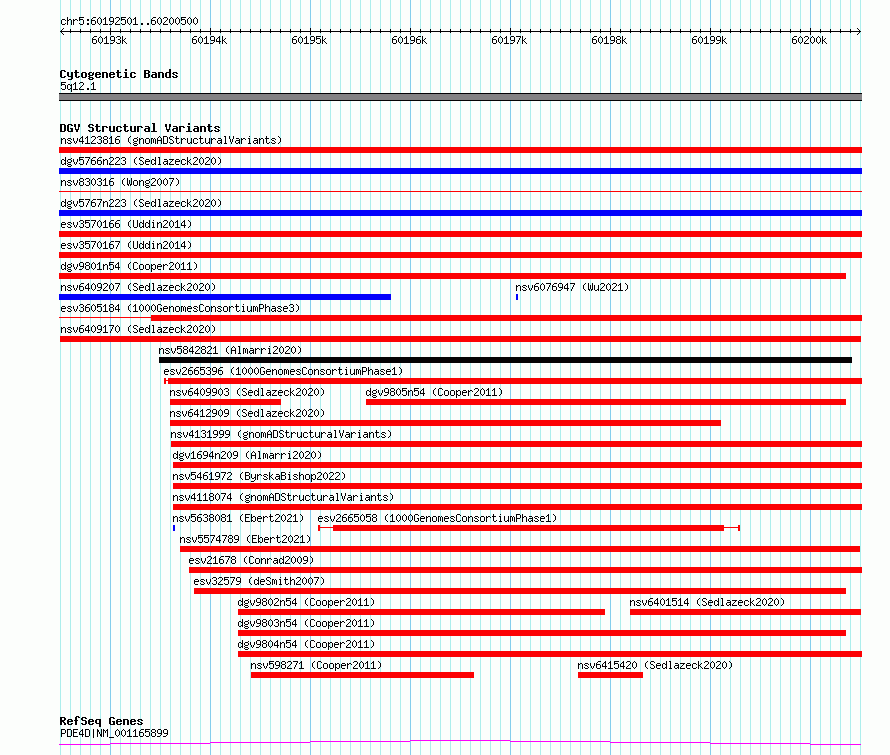Screen dimensions: 890x755
Task: Click the DGV Structural Variants track title
Action: (140, 128)
